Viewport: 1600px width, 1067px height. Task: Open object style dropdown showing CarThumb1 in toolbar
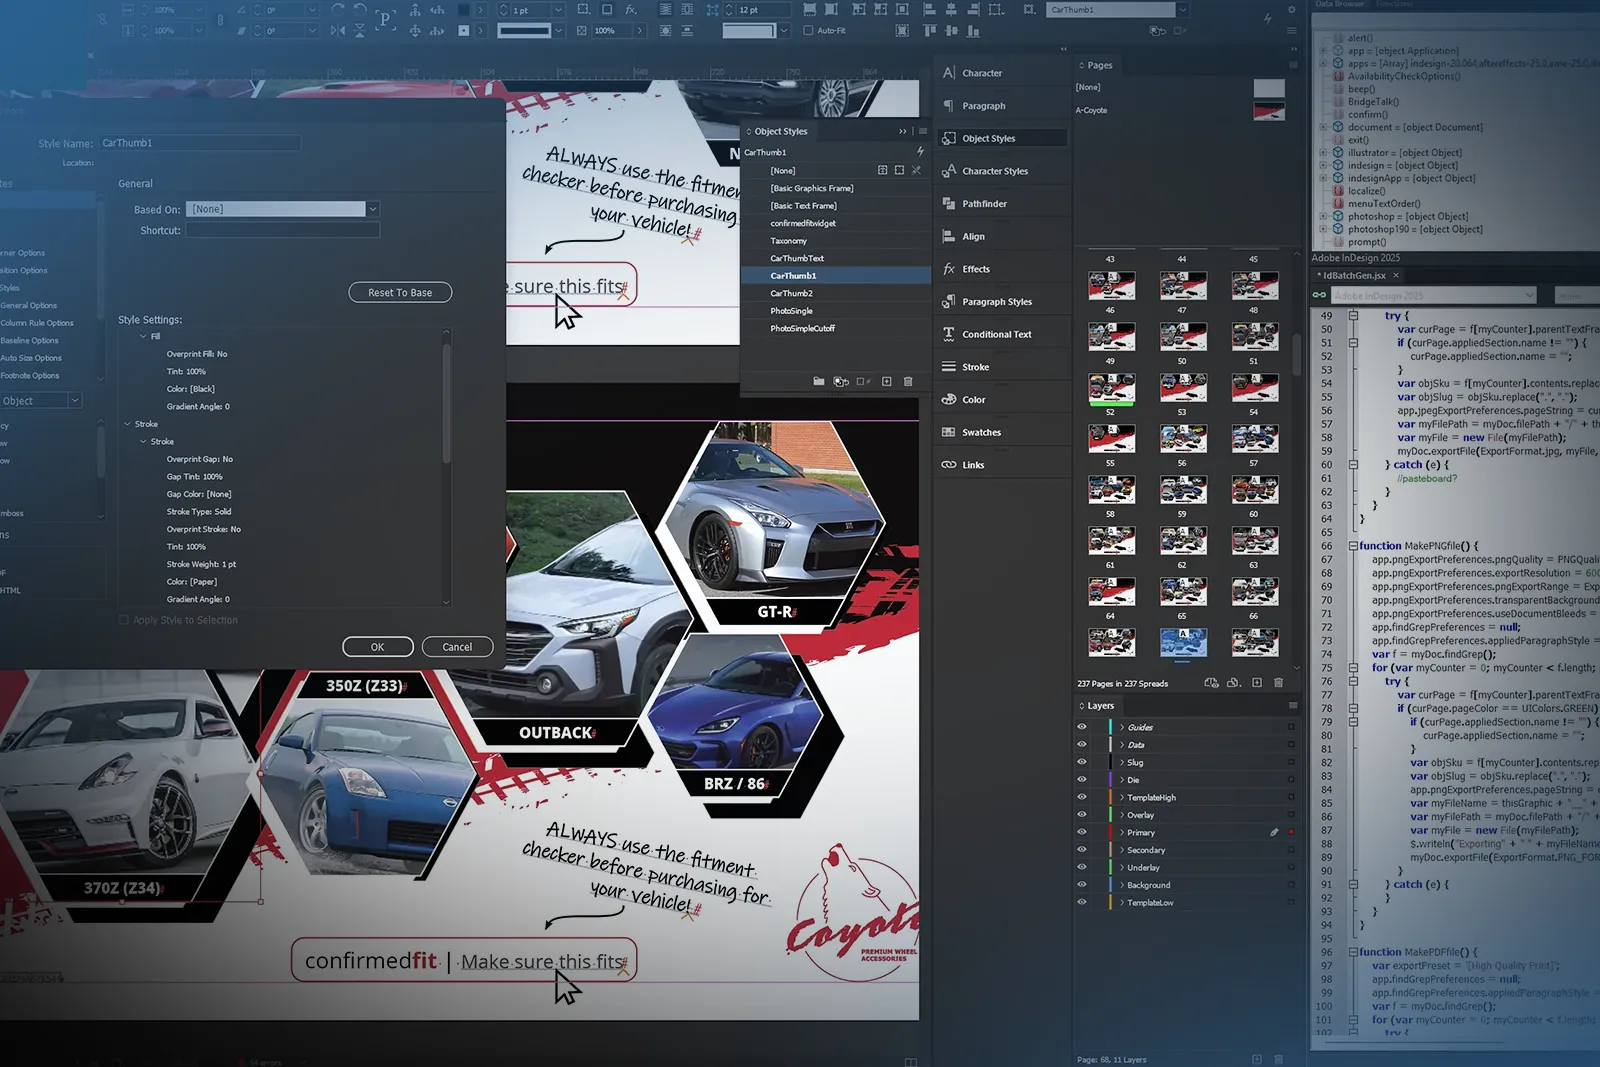tap(1182, 10)
